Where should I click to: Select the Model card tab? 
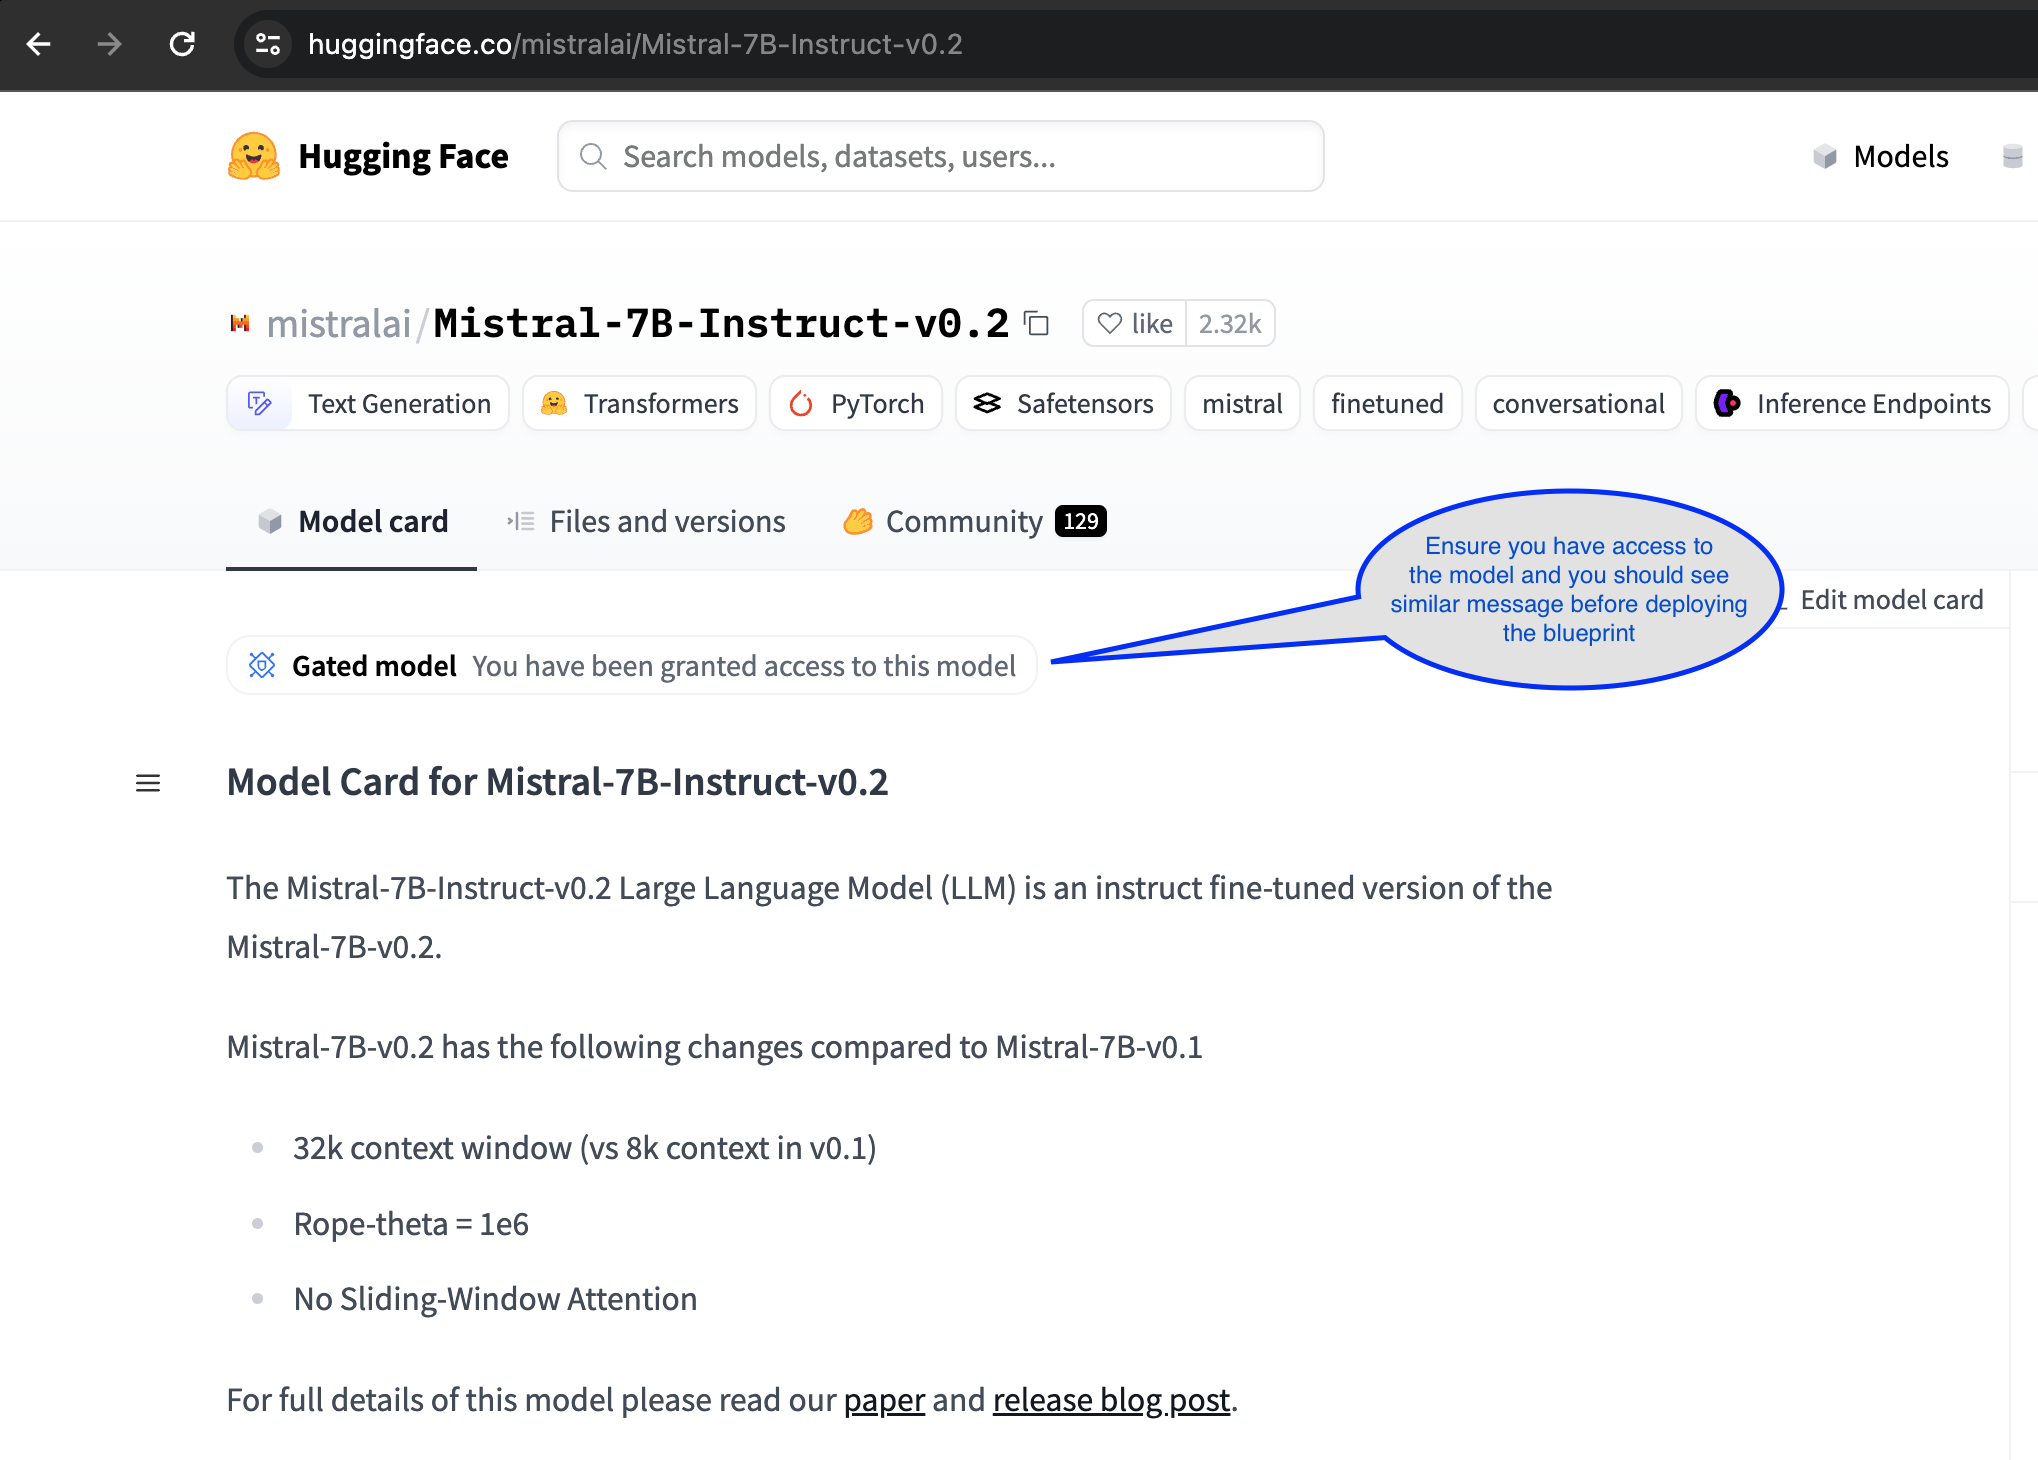tap(352, 522)
